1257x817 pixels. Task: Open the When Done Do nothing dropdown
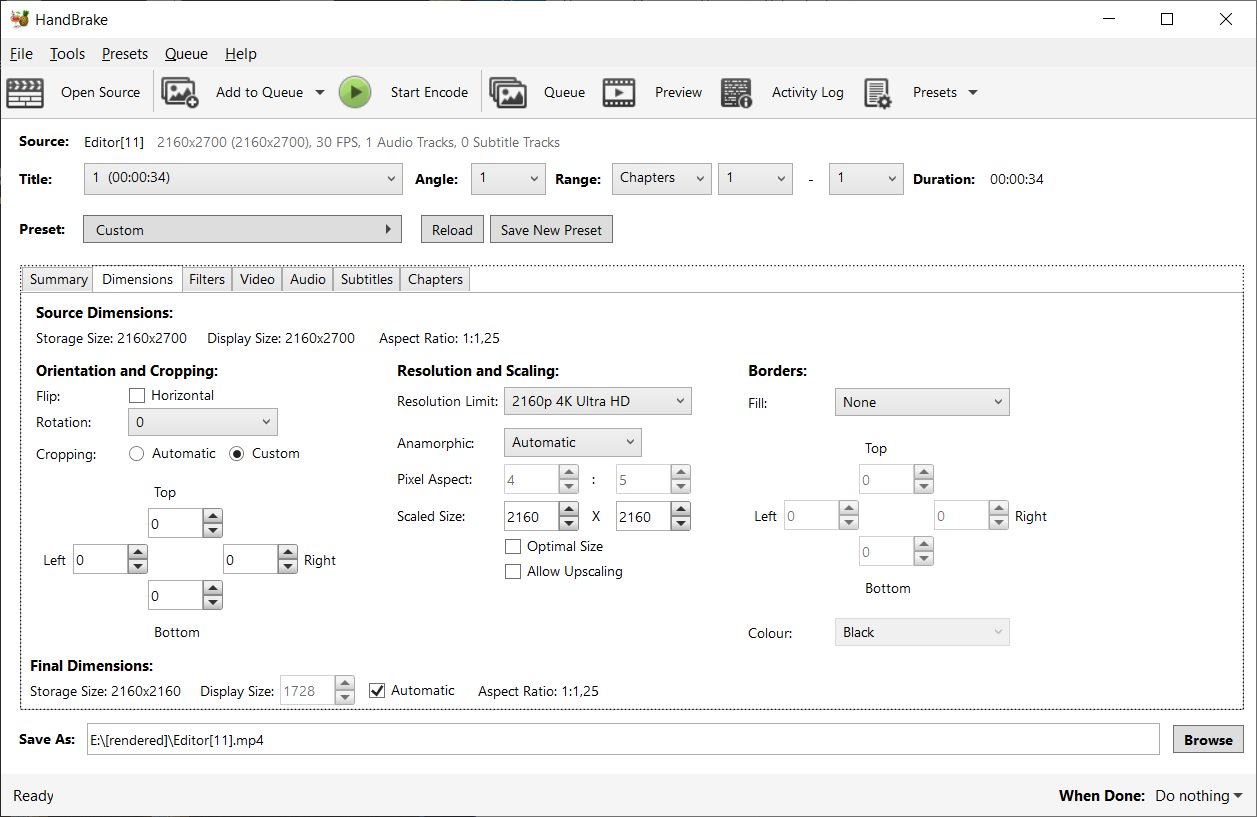(x=1199, y=796)
